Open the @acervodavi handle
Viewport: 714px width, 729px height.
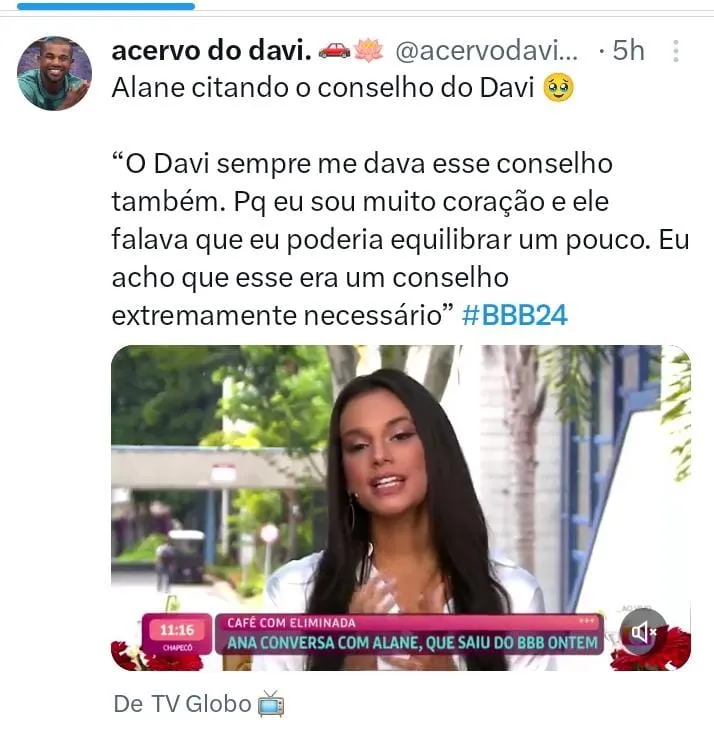coord(486,50)
